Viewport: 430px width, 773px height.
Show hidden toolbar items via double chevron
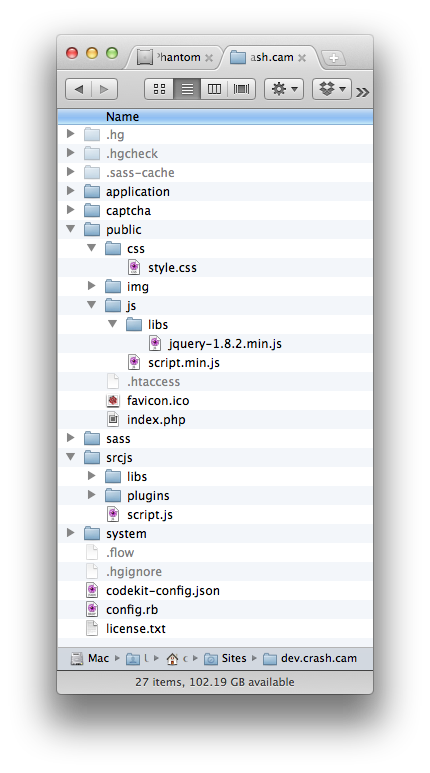point(362,92)
